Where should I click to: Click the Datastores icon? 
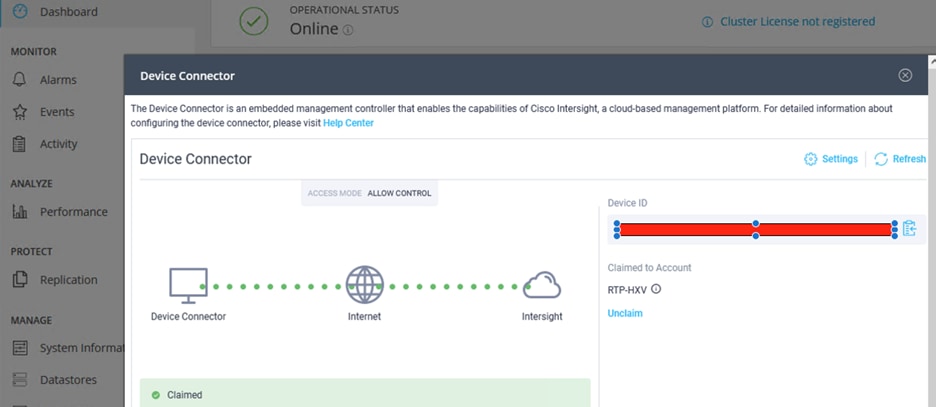(20, 380)
